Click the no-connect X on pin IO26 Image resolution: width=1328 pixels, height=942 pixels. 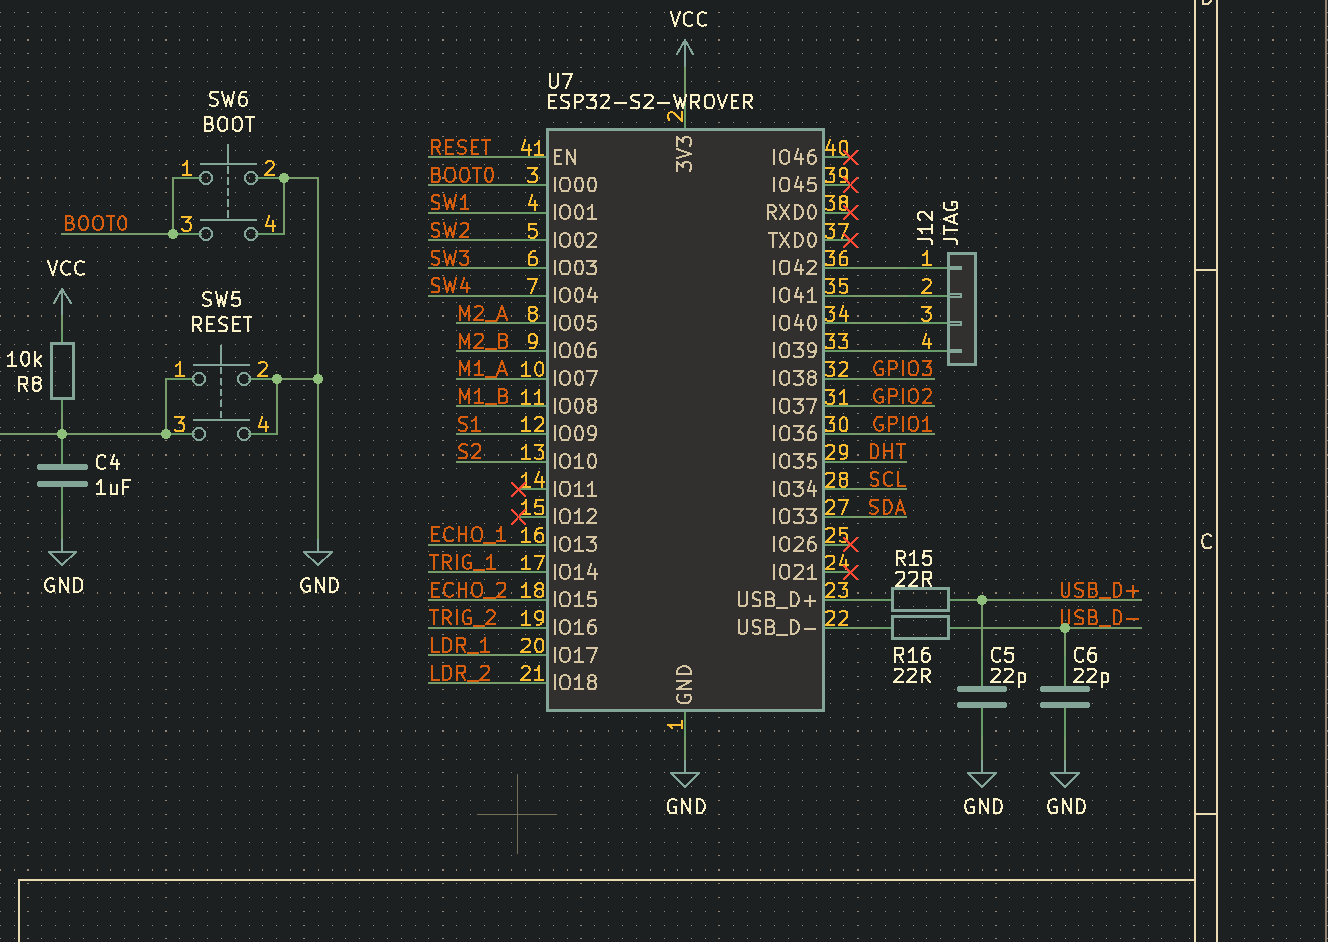(x=851, y=545)
